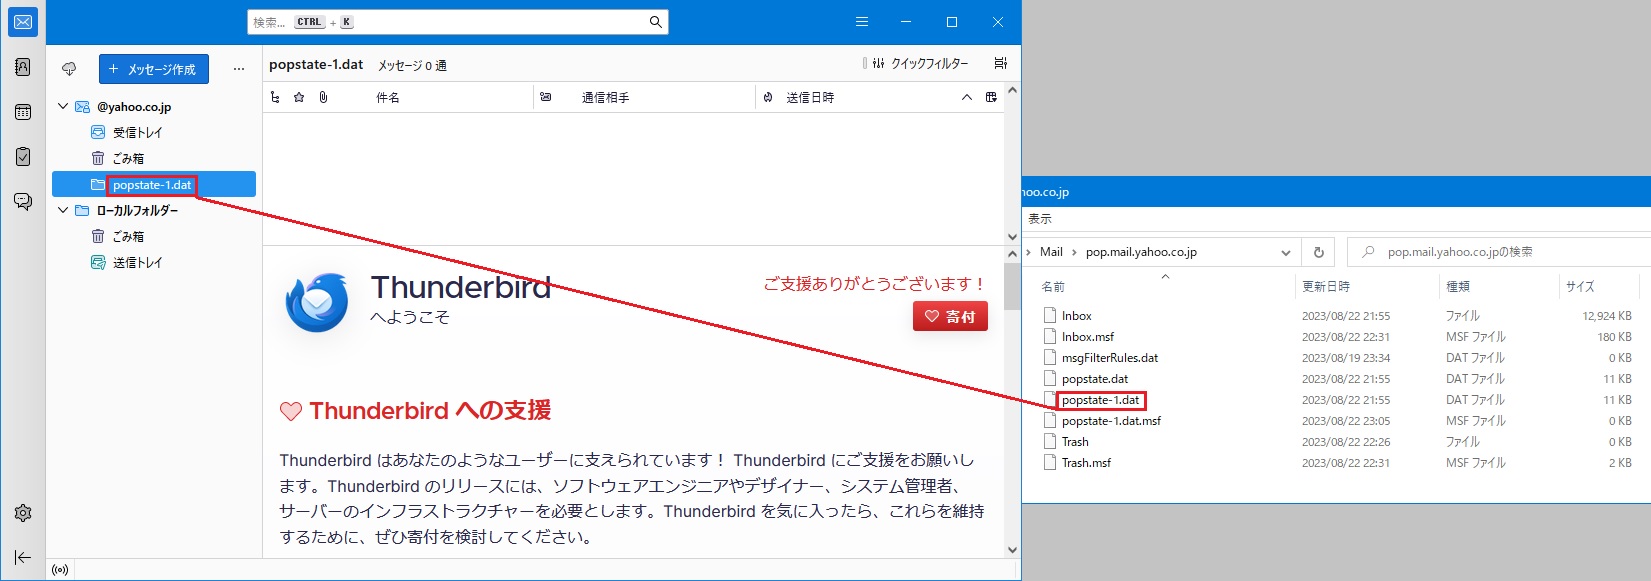Open the Explorer address bar dropdown
The width and height of the screenshot is (1651, 581).
[x=1286, y=253]
